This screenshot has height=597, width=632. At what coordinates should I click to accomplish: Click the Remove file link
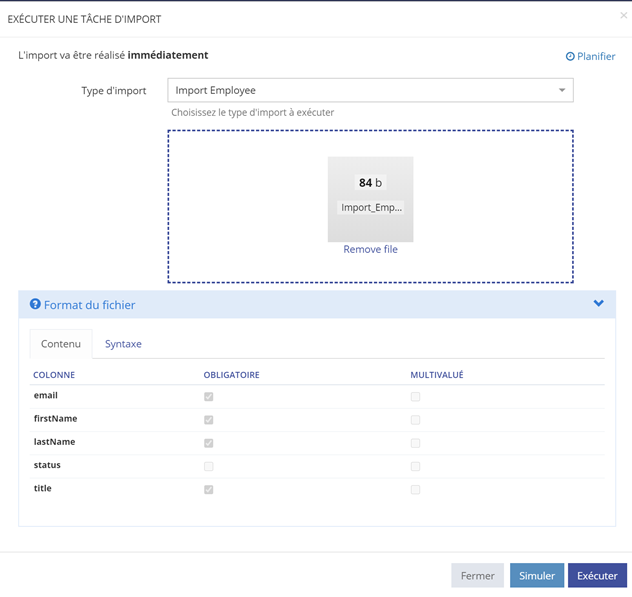[x=370, y=250]
